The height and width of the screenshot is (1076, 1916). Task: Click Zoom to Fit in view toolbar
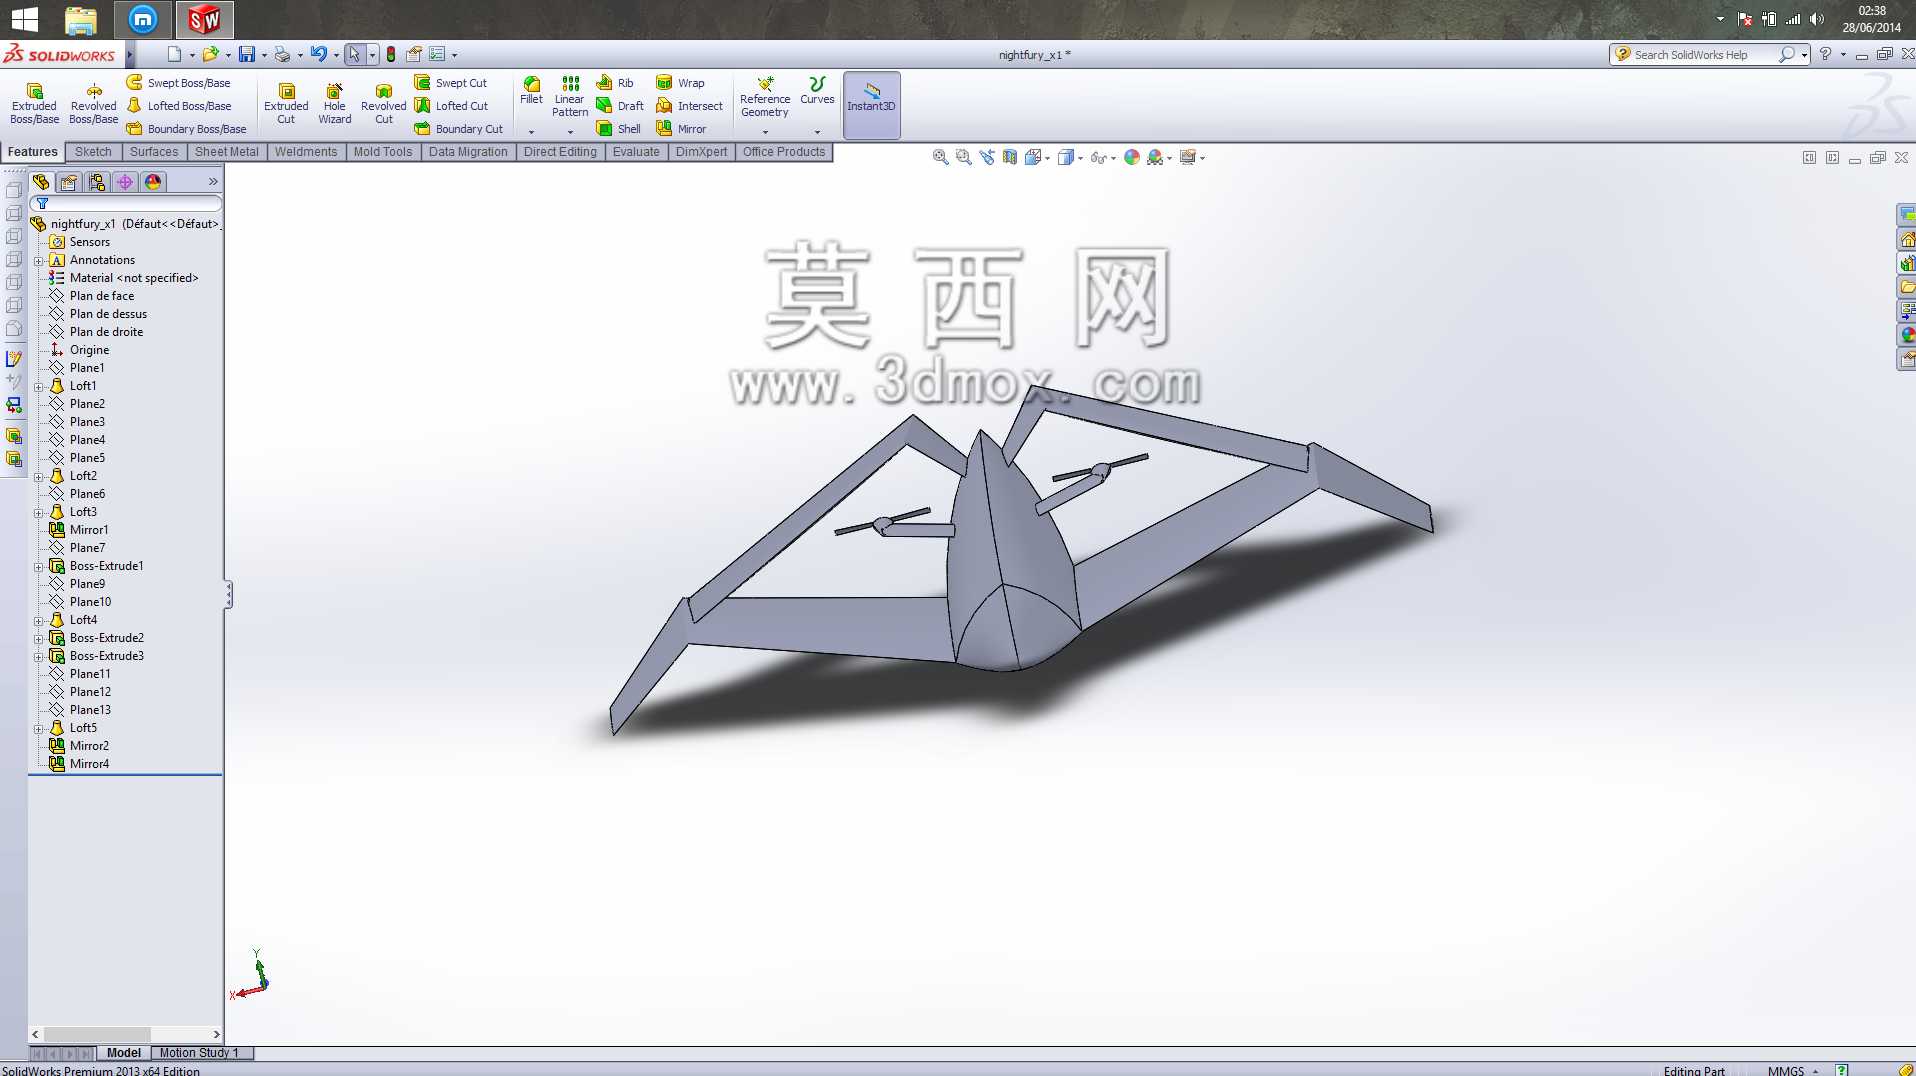(940, 157)
